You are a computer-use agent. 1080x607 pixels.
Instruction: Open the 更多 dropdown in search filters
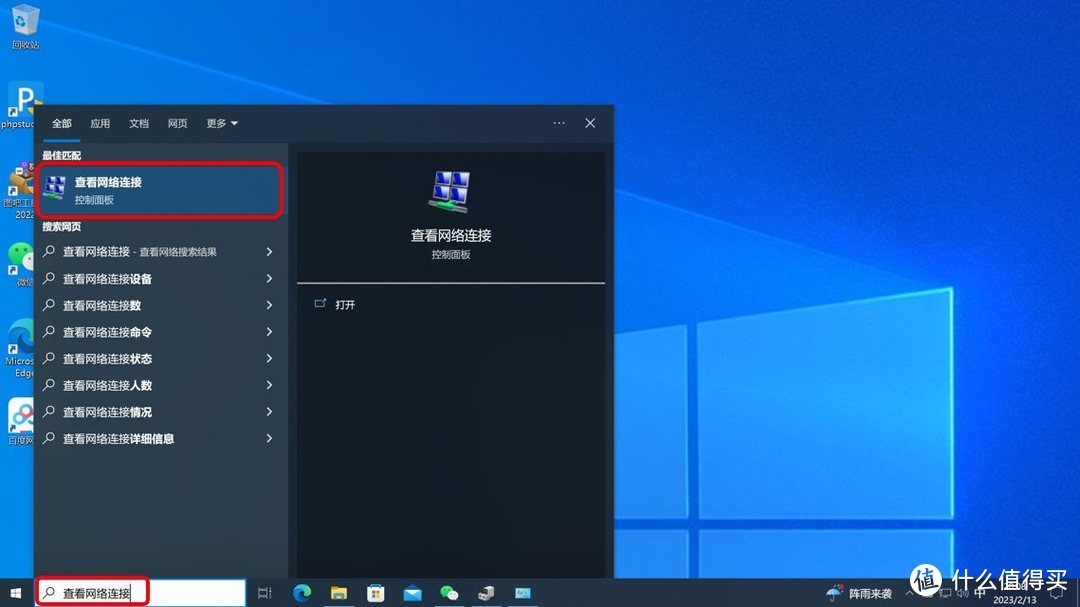222,123
